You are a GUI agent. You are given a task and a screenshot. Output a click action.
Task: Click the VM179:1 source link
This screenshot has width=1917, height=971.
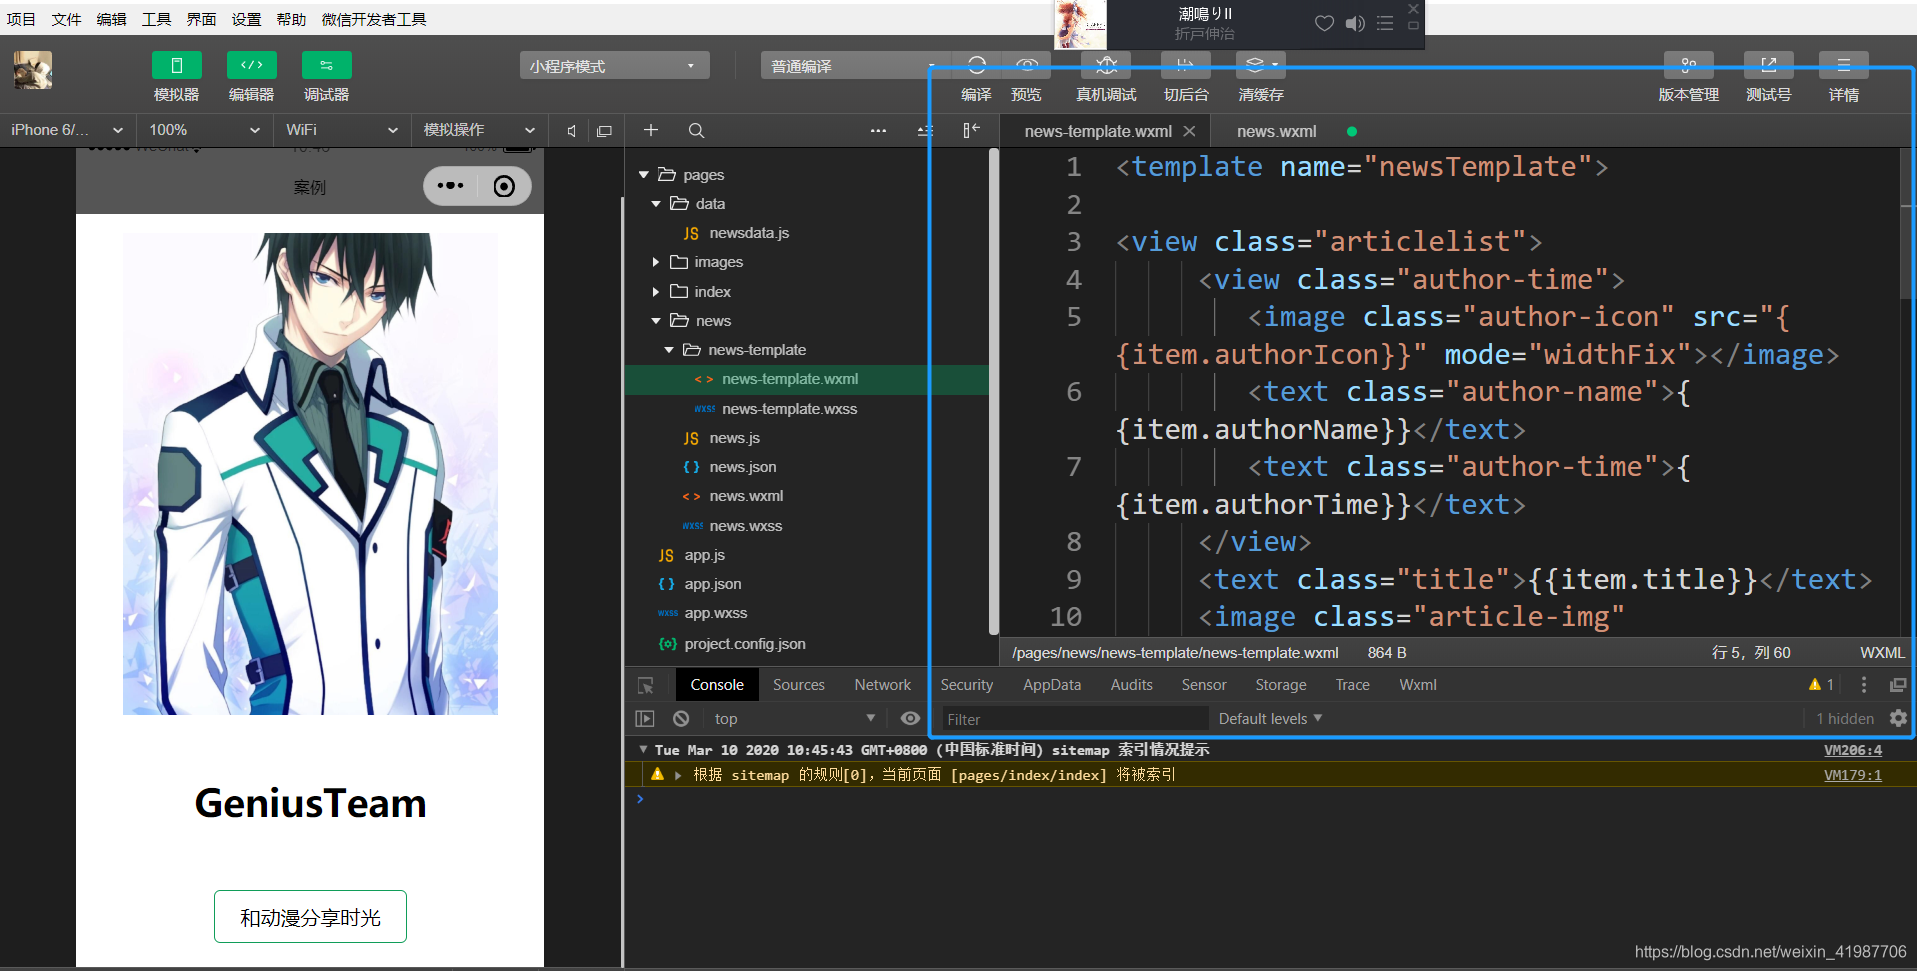point(1852,775)
